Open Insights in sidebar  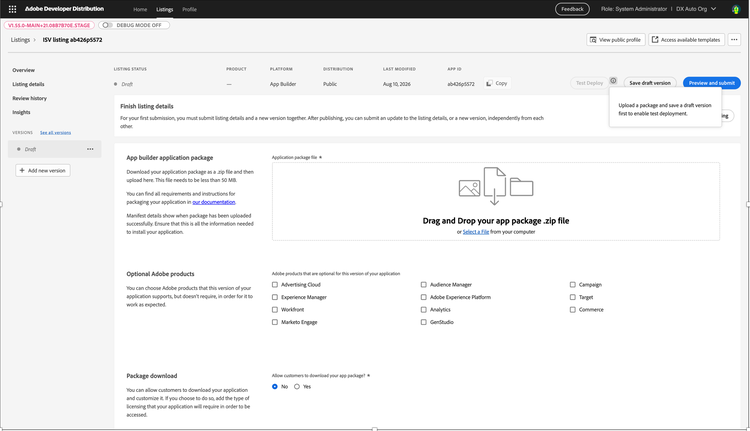[21, 112]
